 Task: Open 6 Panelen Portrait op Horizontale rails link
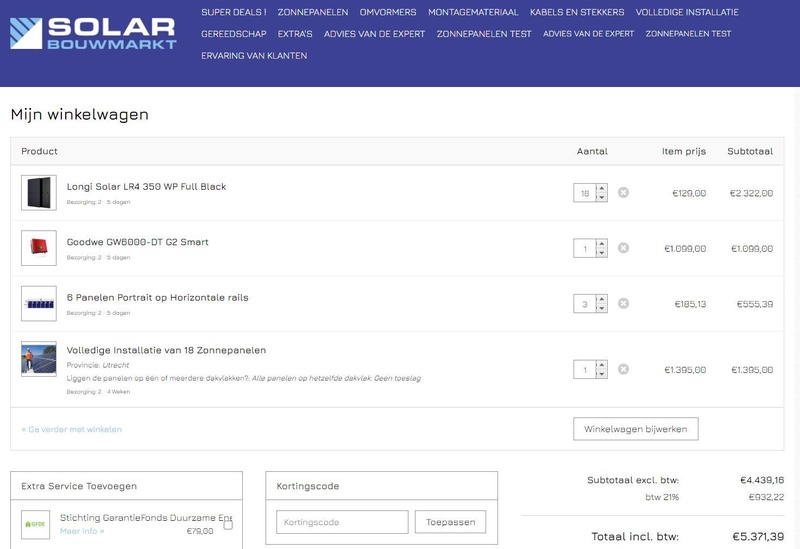click(x=158, y=298)
